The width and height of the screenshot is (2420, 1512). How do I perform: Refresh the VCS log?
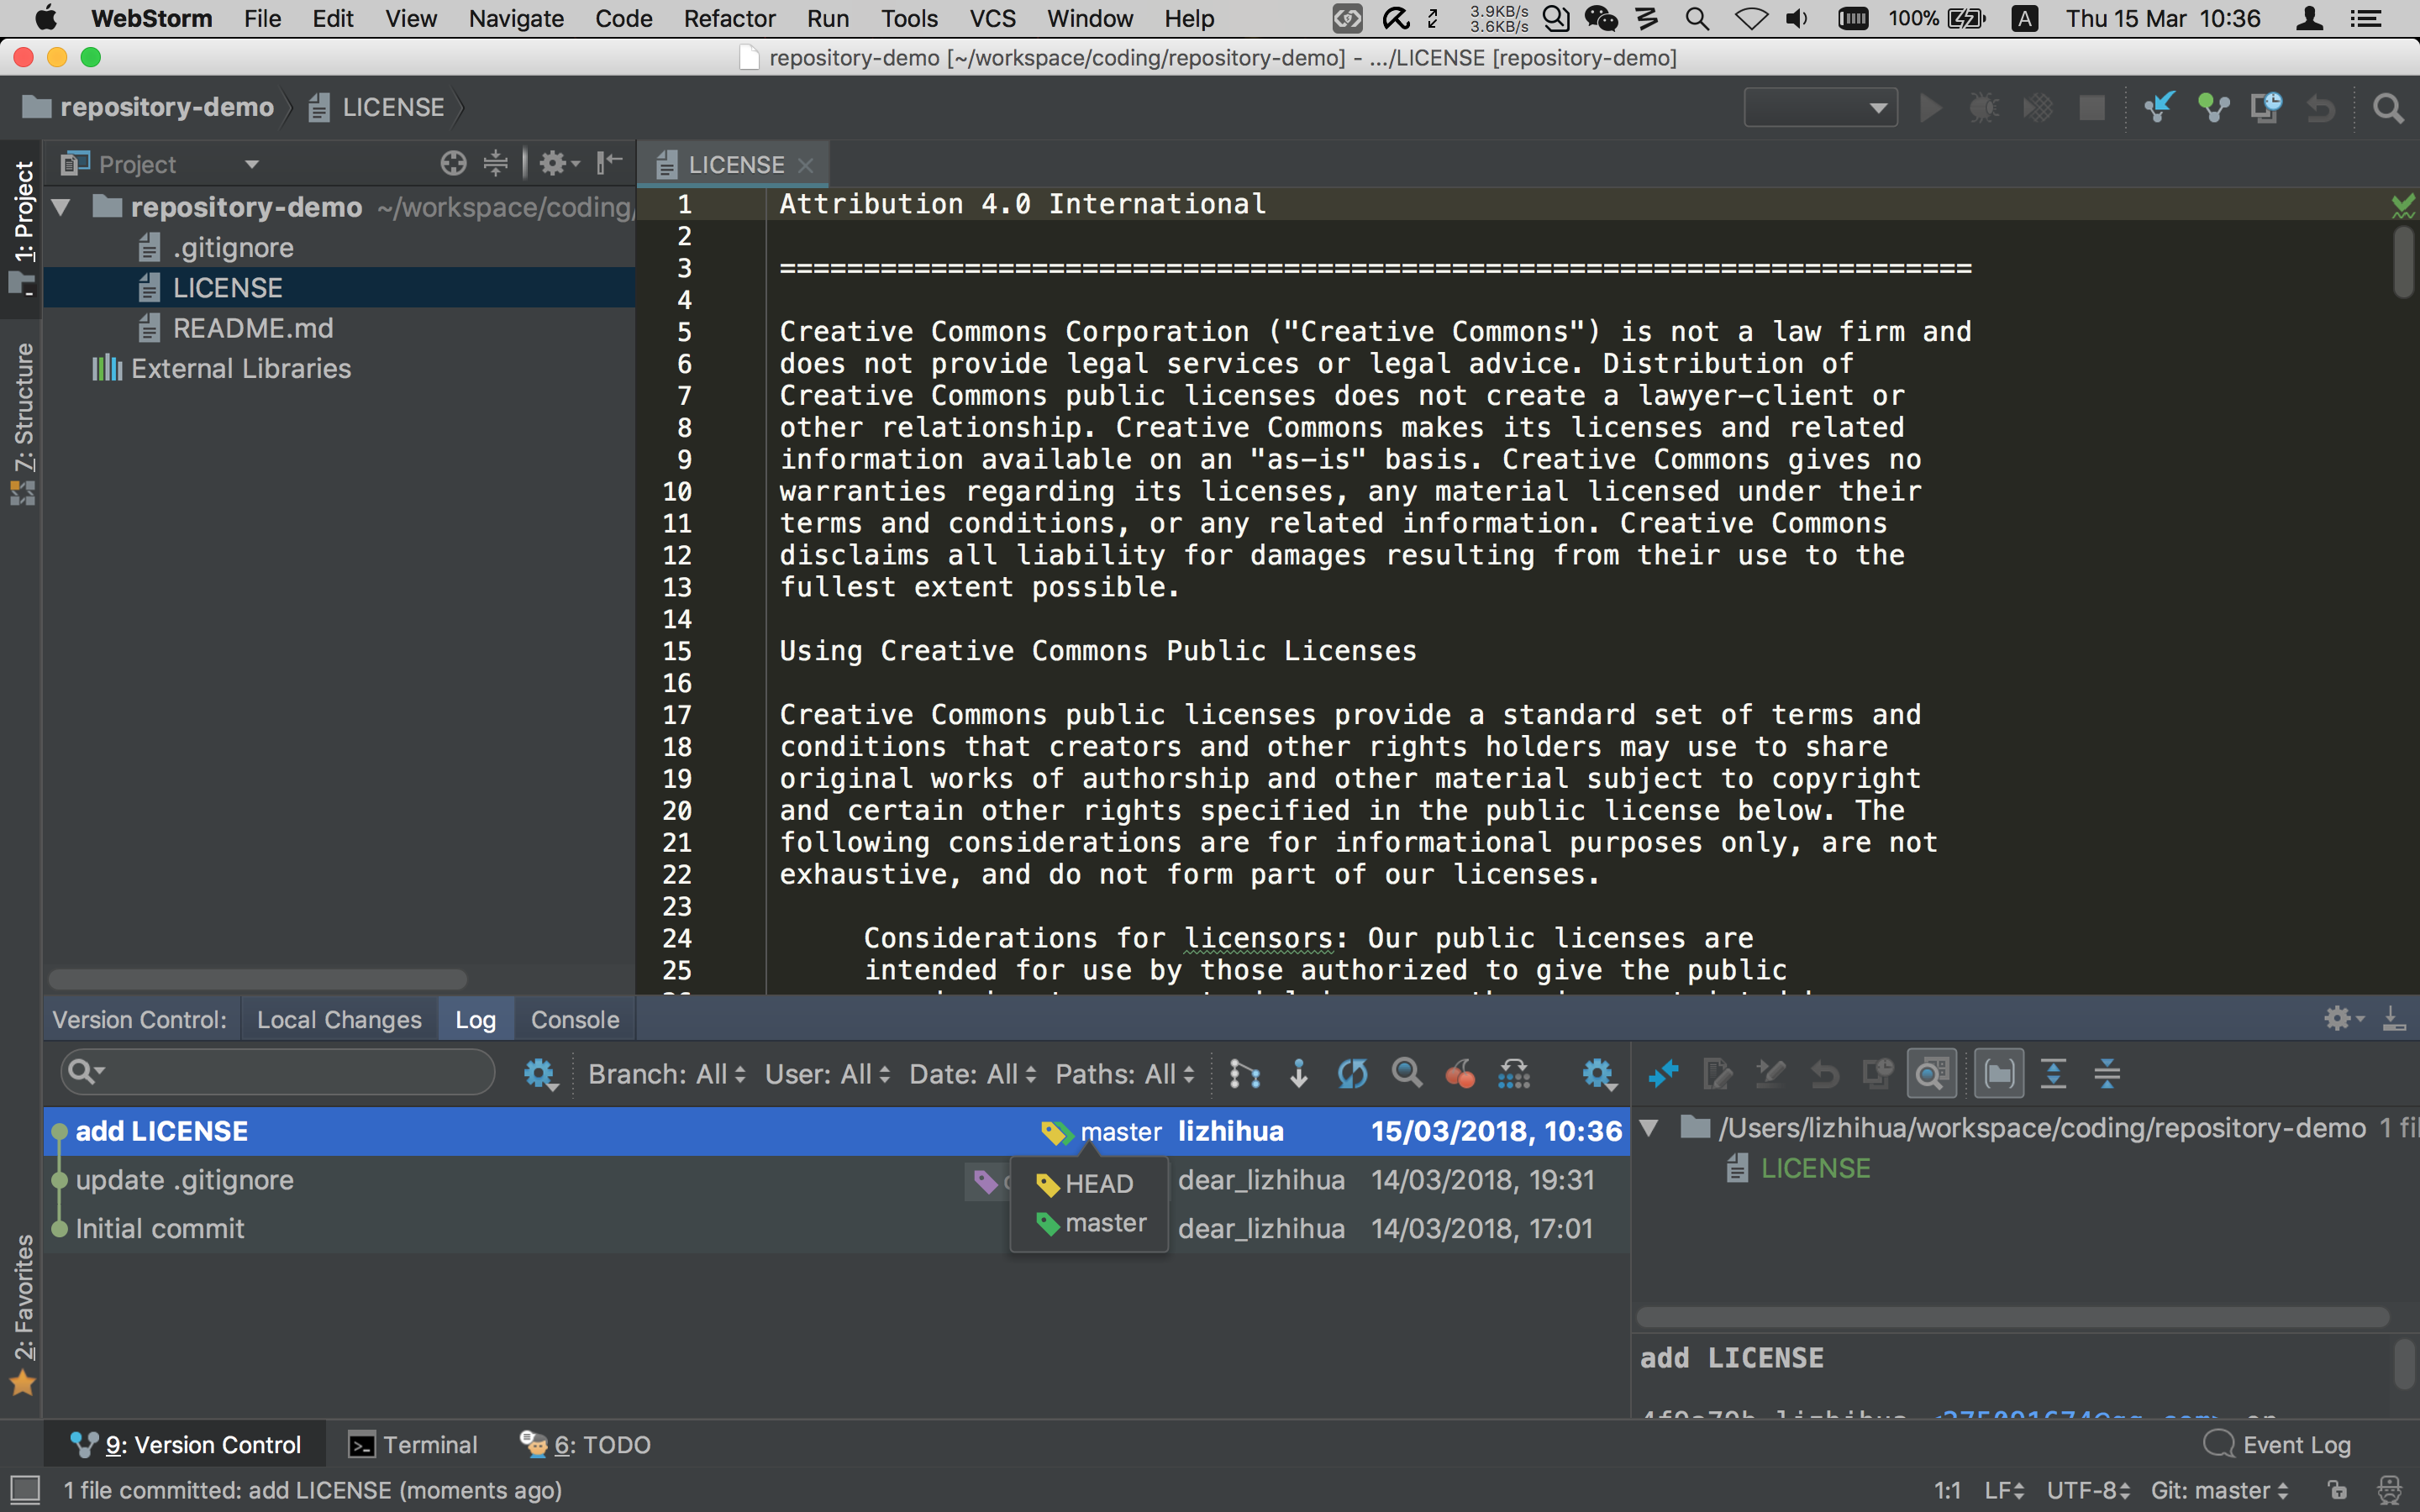[x=1352, y=1074]
